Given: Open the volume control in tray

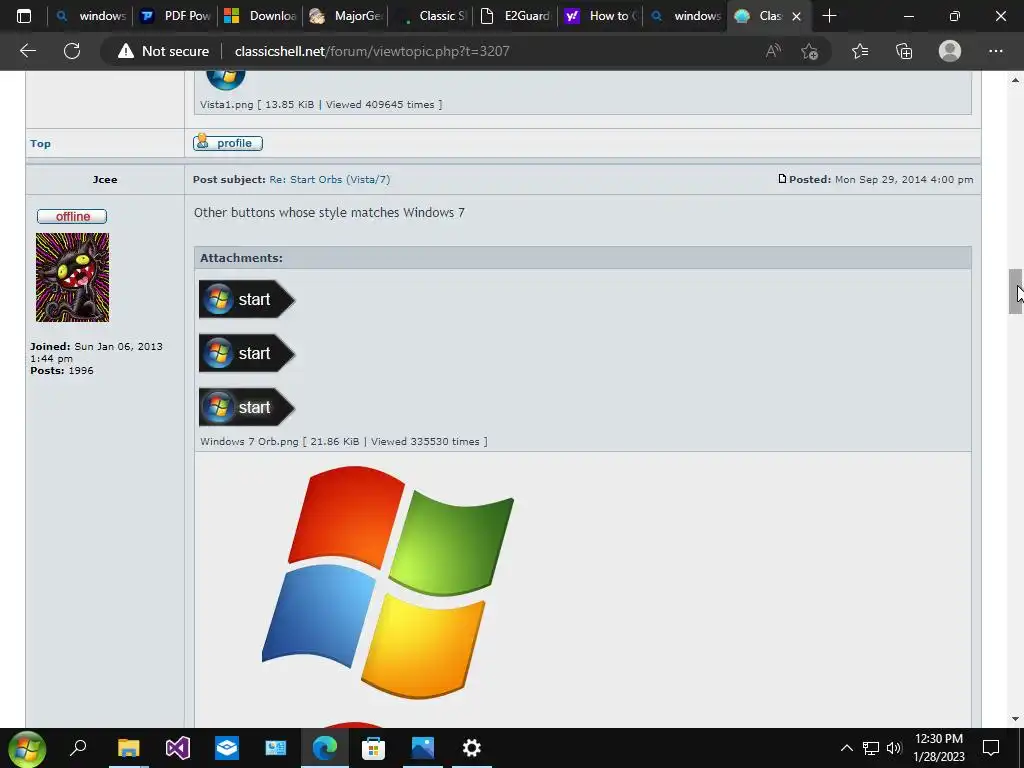Looking at the screenshot, I should (x=894, y=748).
